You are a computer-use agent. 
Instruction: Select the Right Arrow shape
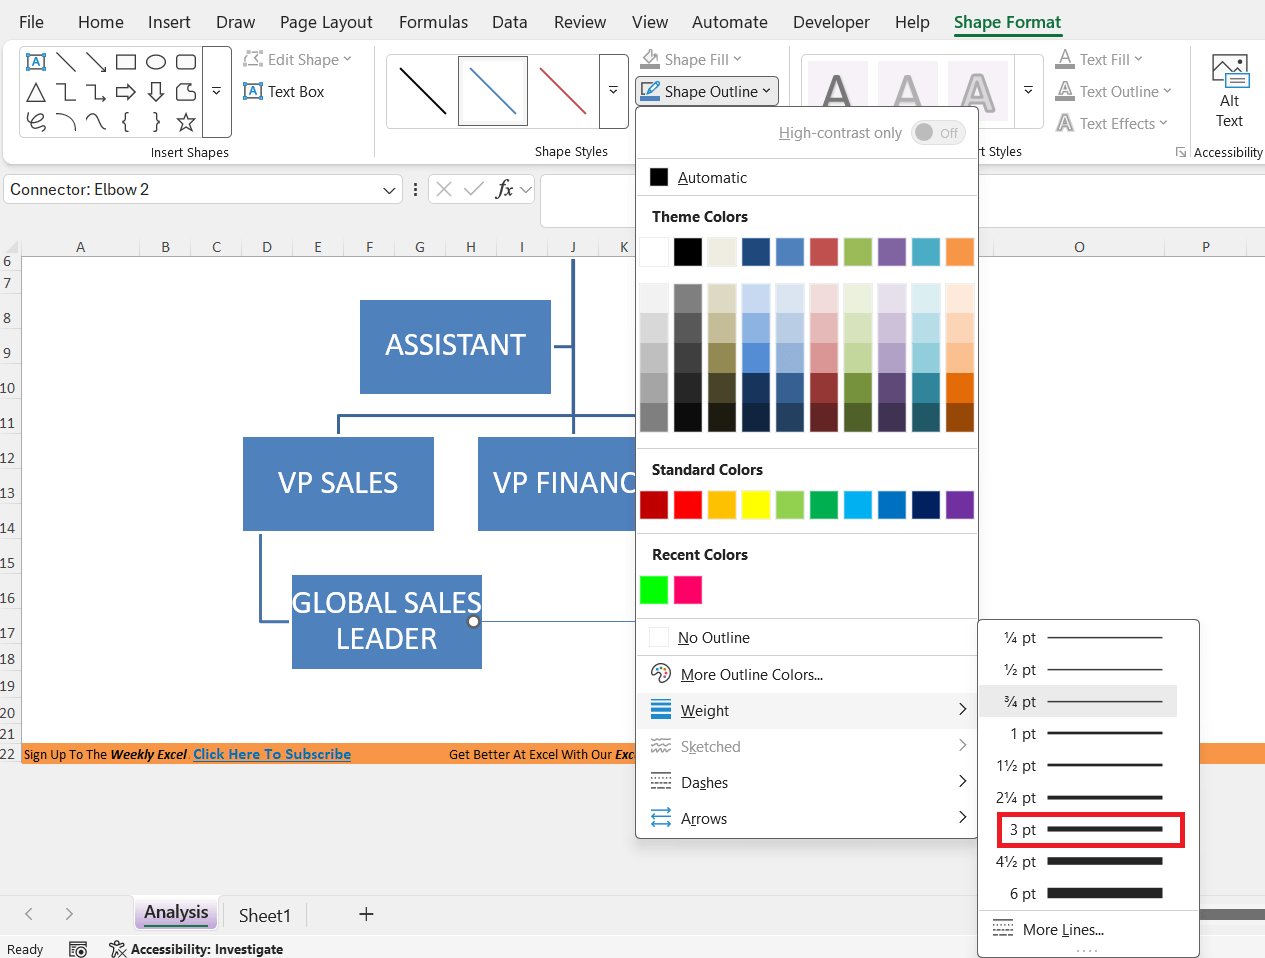pyautogui.click(x=126, y=92)
